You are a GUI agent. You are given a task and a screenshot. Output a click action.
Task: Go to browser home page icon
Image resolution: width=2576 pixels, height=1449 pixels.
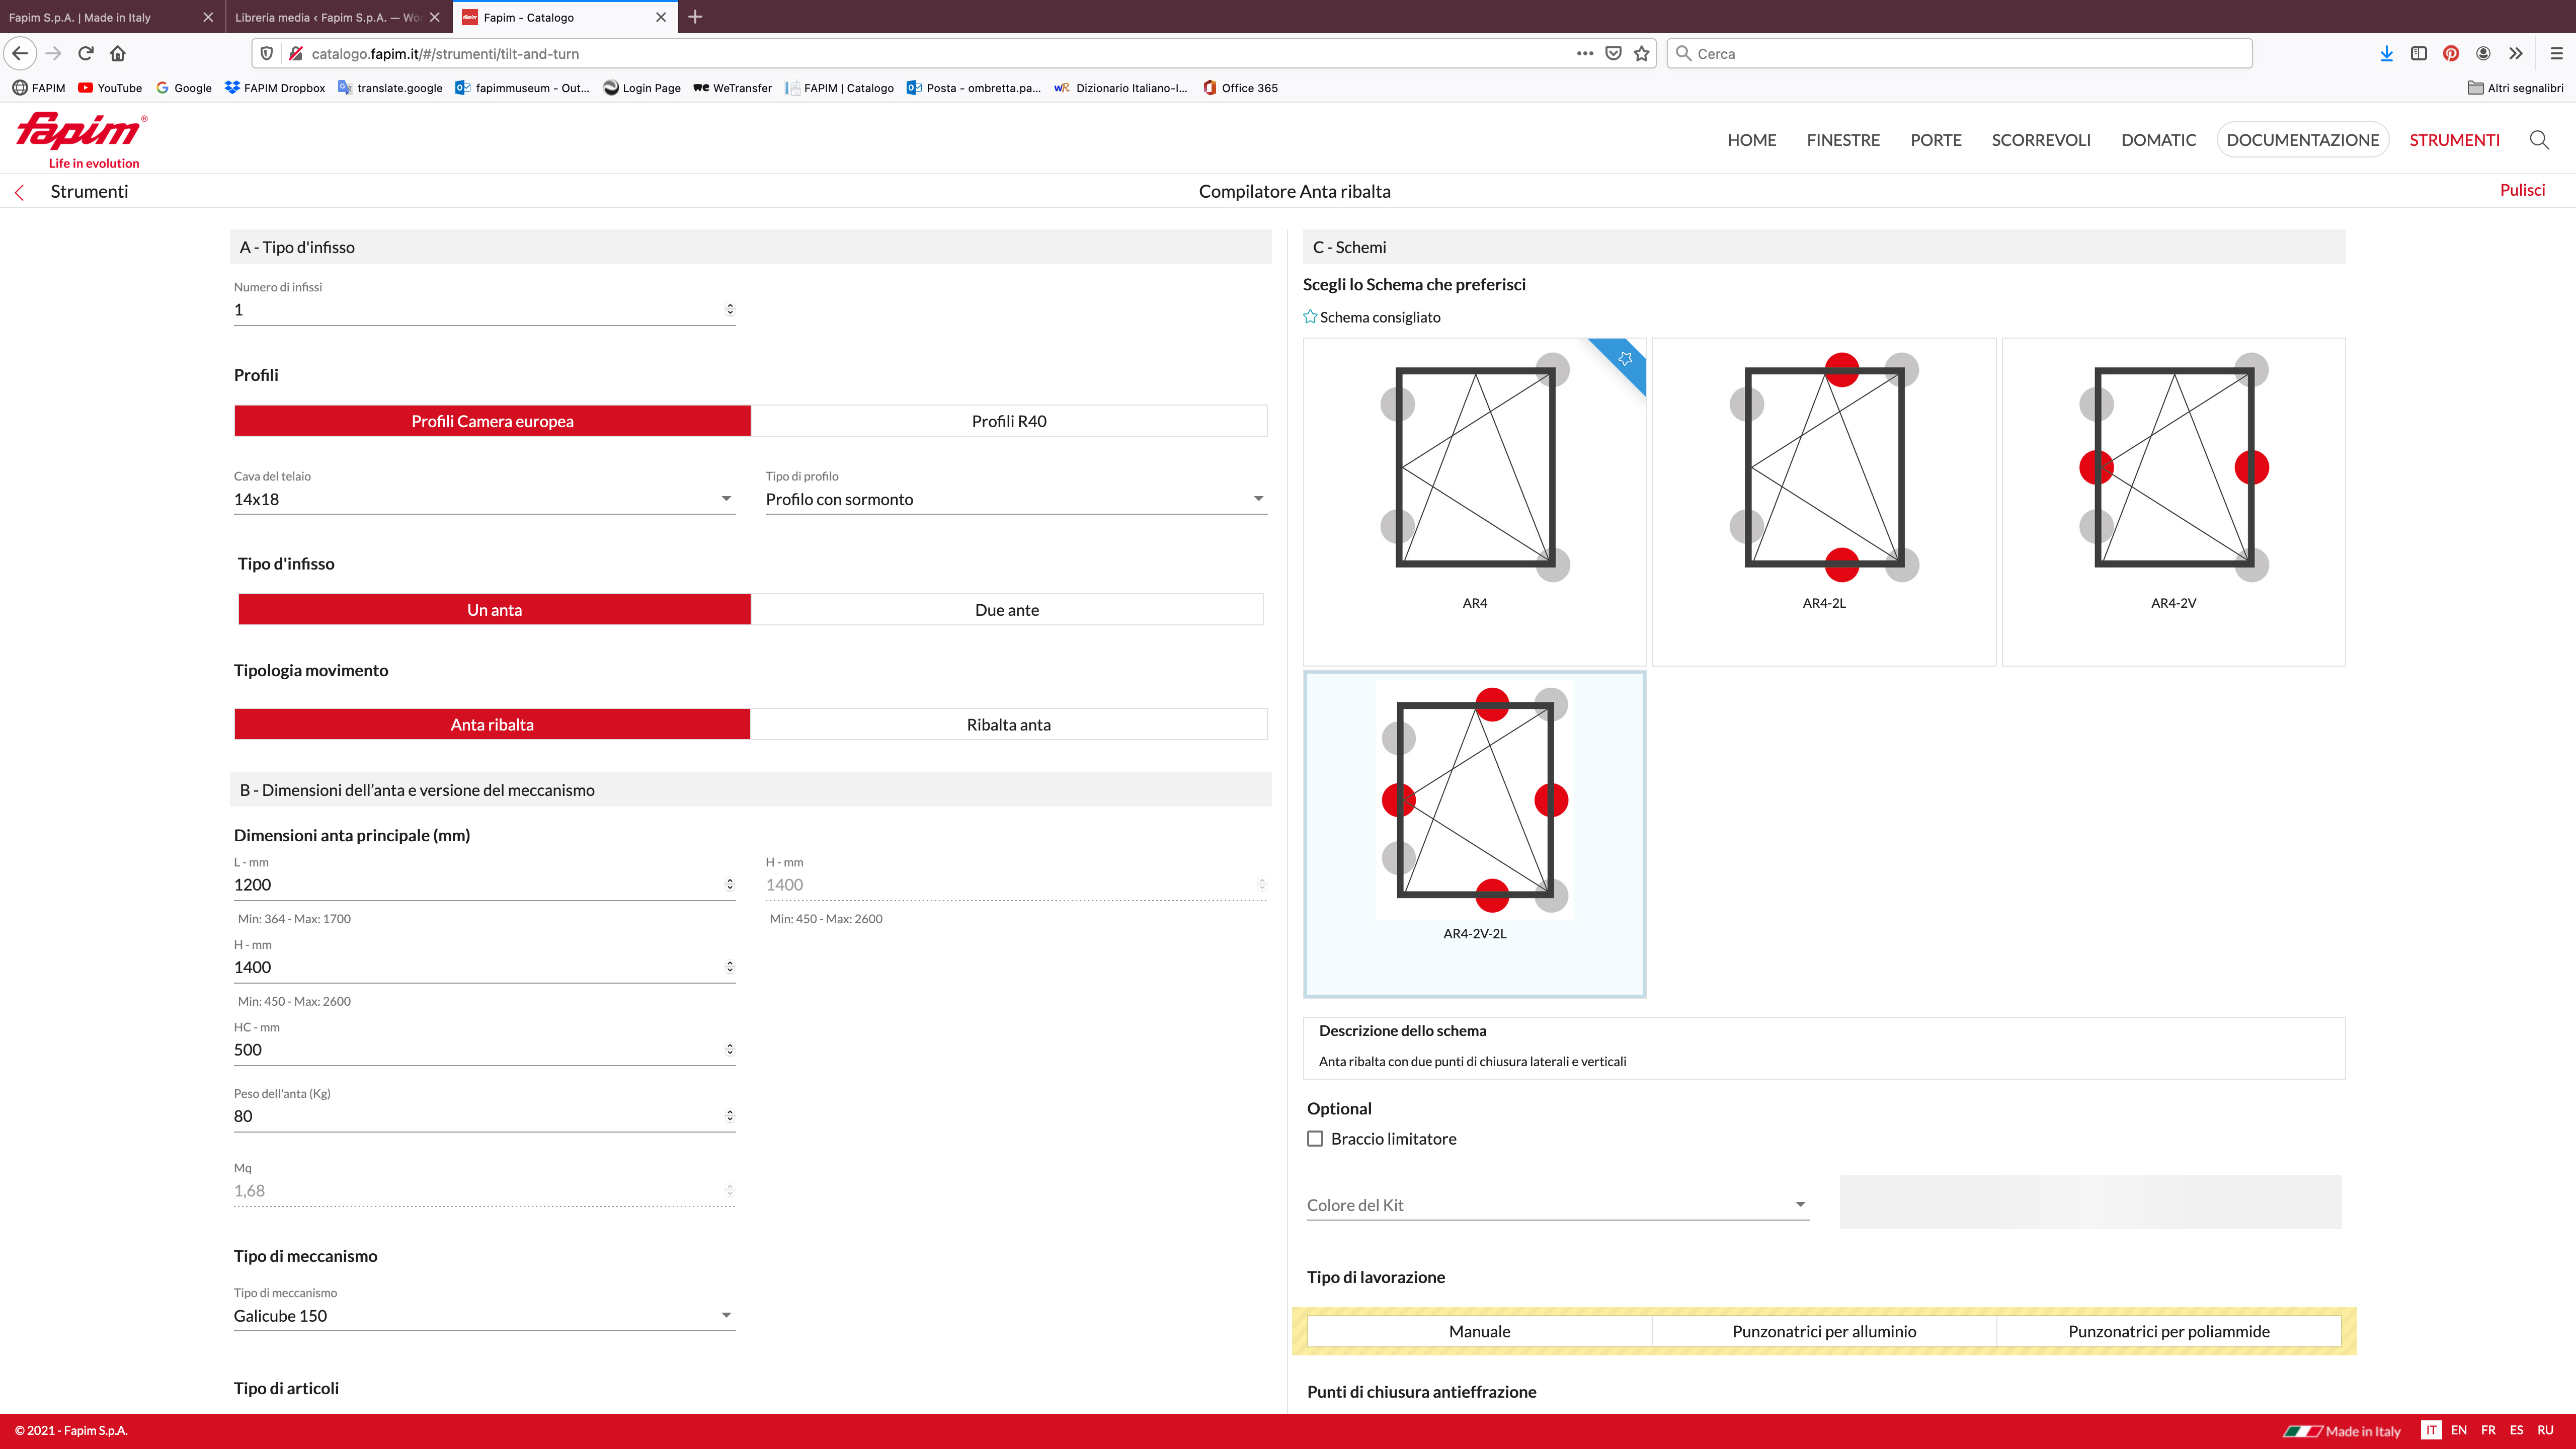(118, 53)
